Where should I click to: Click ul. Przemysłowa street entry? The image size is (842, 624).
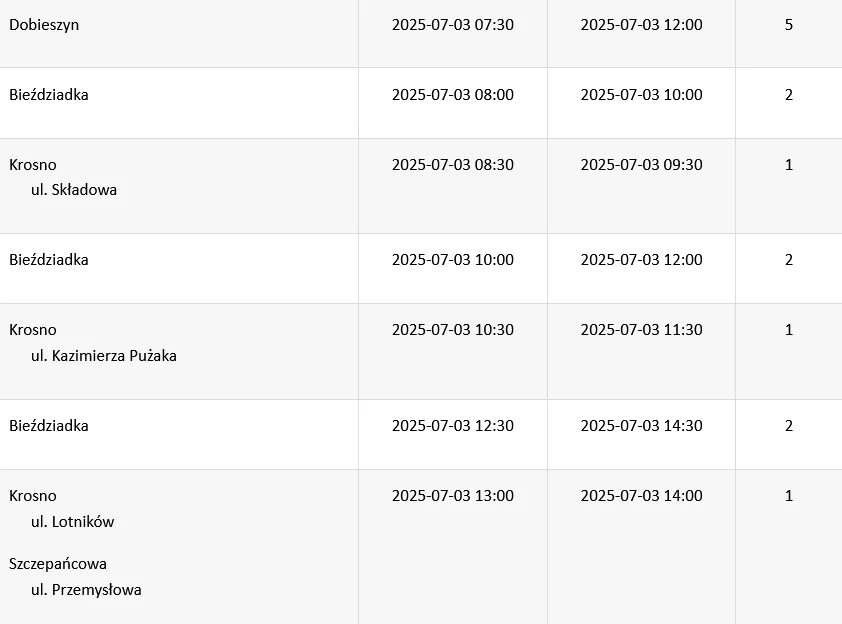86,590
